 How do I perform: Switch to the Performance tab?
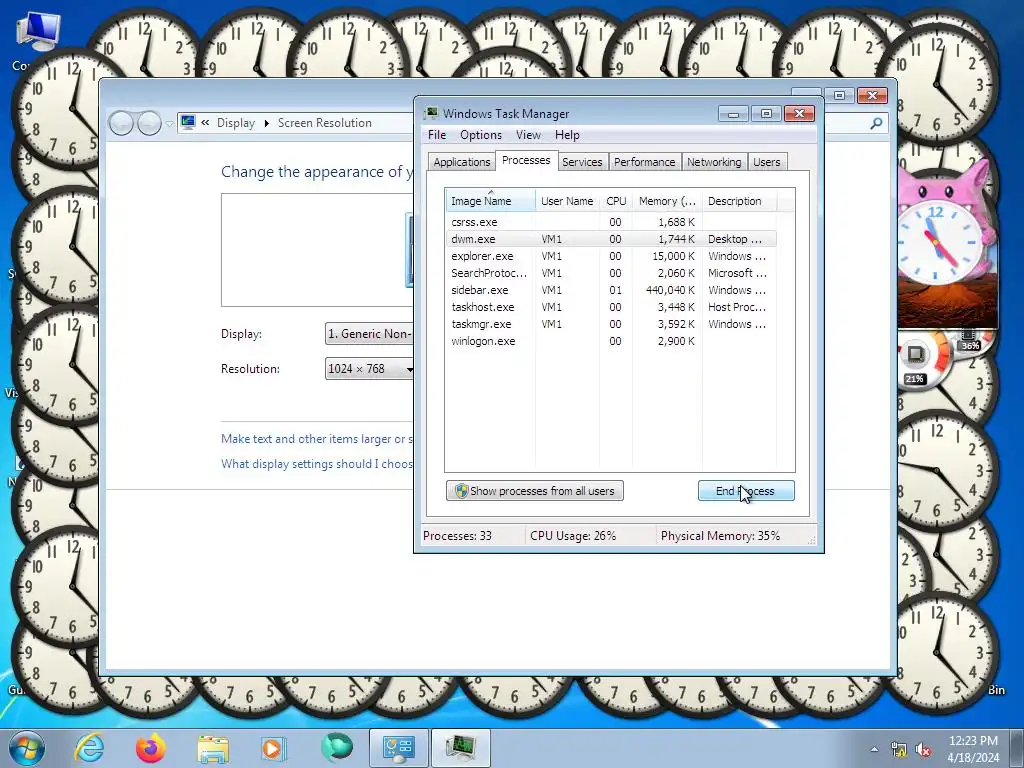645,162
